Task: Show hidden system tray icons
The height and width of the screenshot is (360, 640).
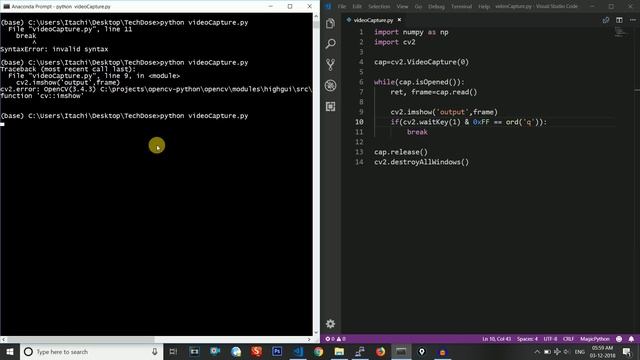Action: click(x=537, y=352)
